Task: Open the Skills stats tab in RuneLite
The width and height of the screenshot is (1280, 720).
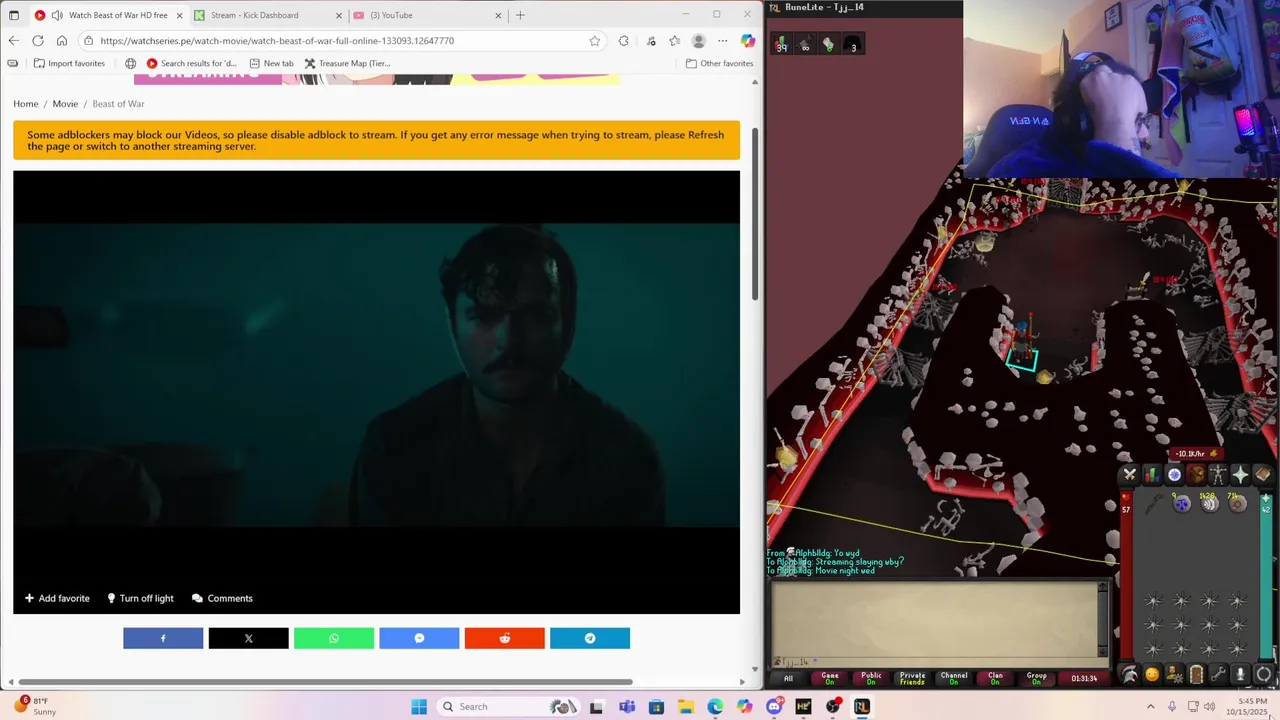Action: coord(1152,474)
